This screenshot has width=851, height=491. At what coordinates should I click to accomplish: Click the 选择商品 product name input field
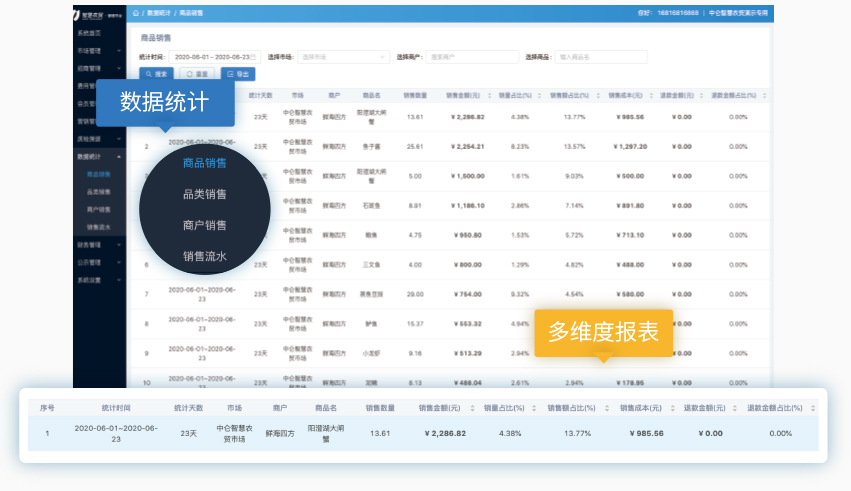point(601,57)
